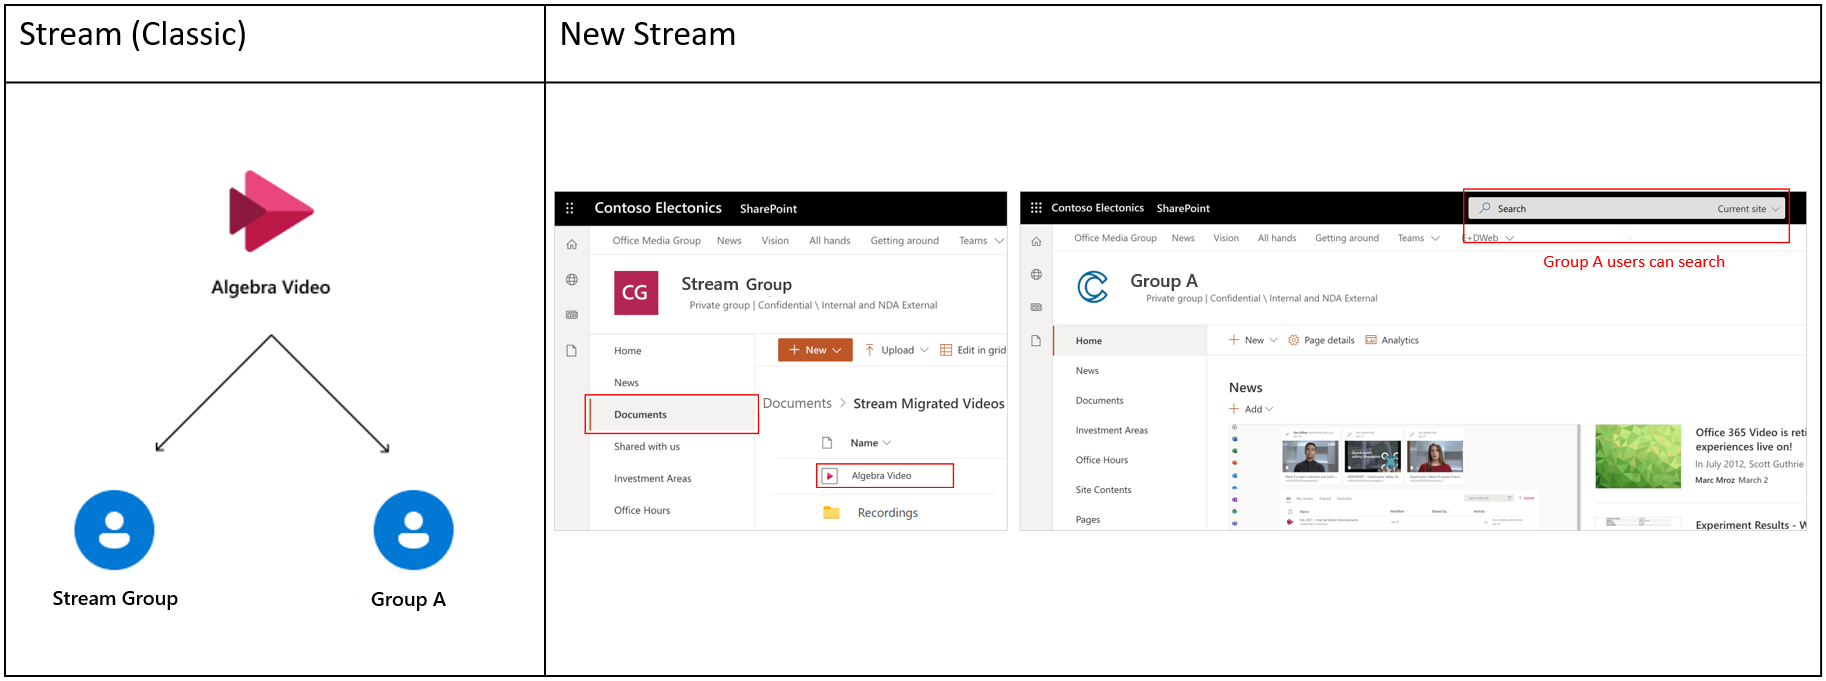The height and width of the screenshot is (681, 1826).
Task: Open News tab in Group A top navigation
Action: coord(1183,238)
